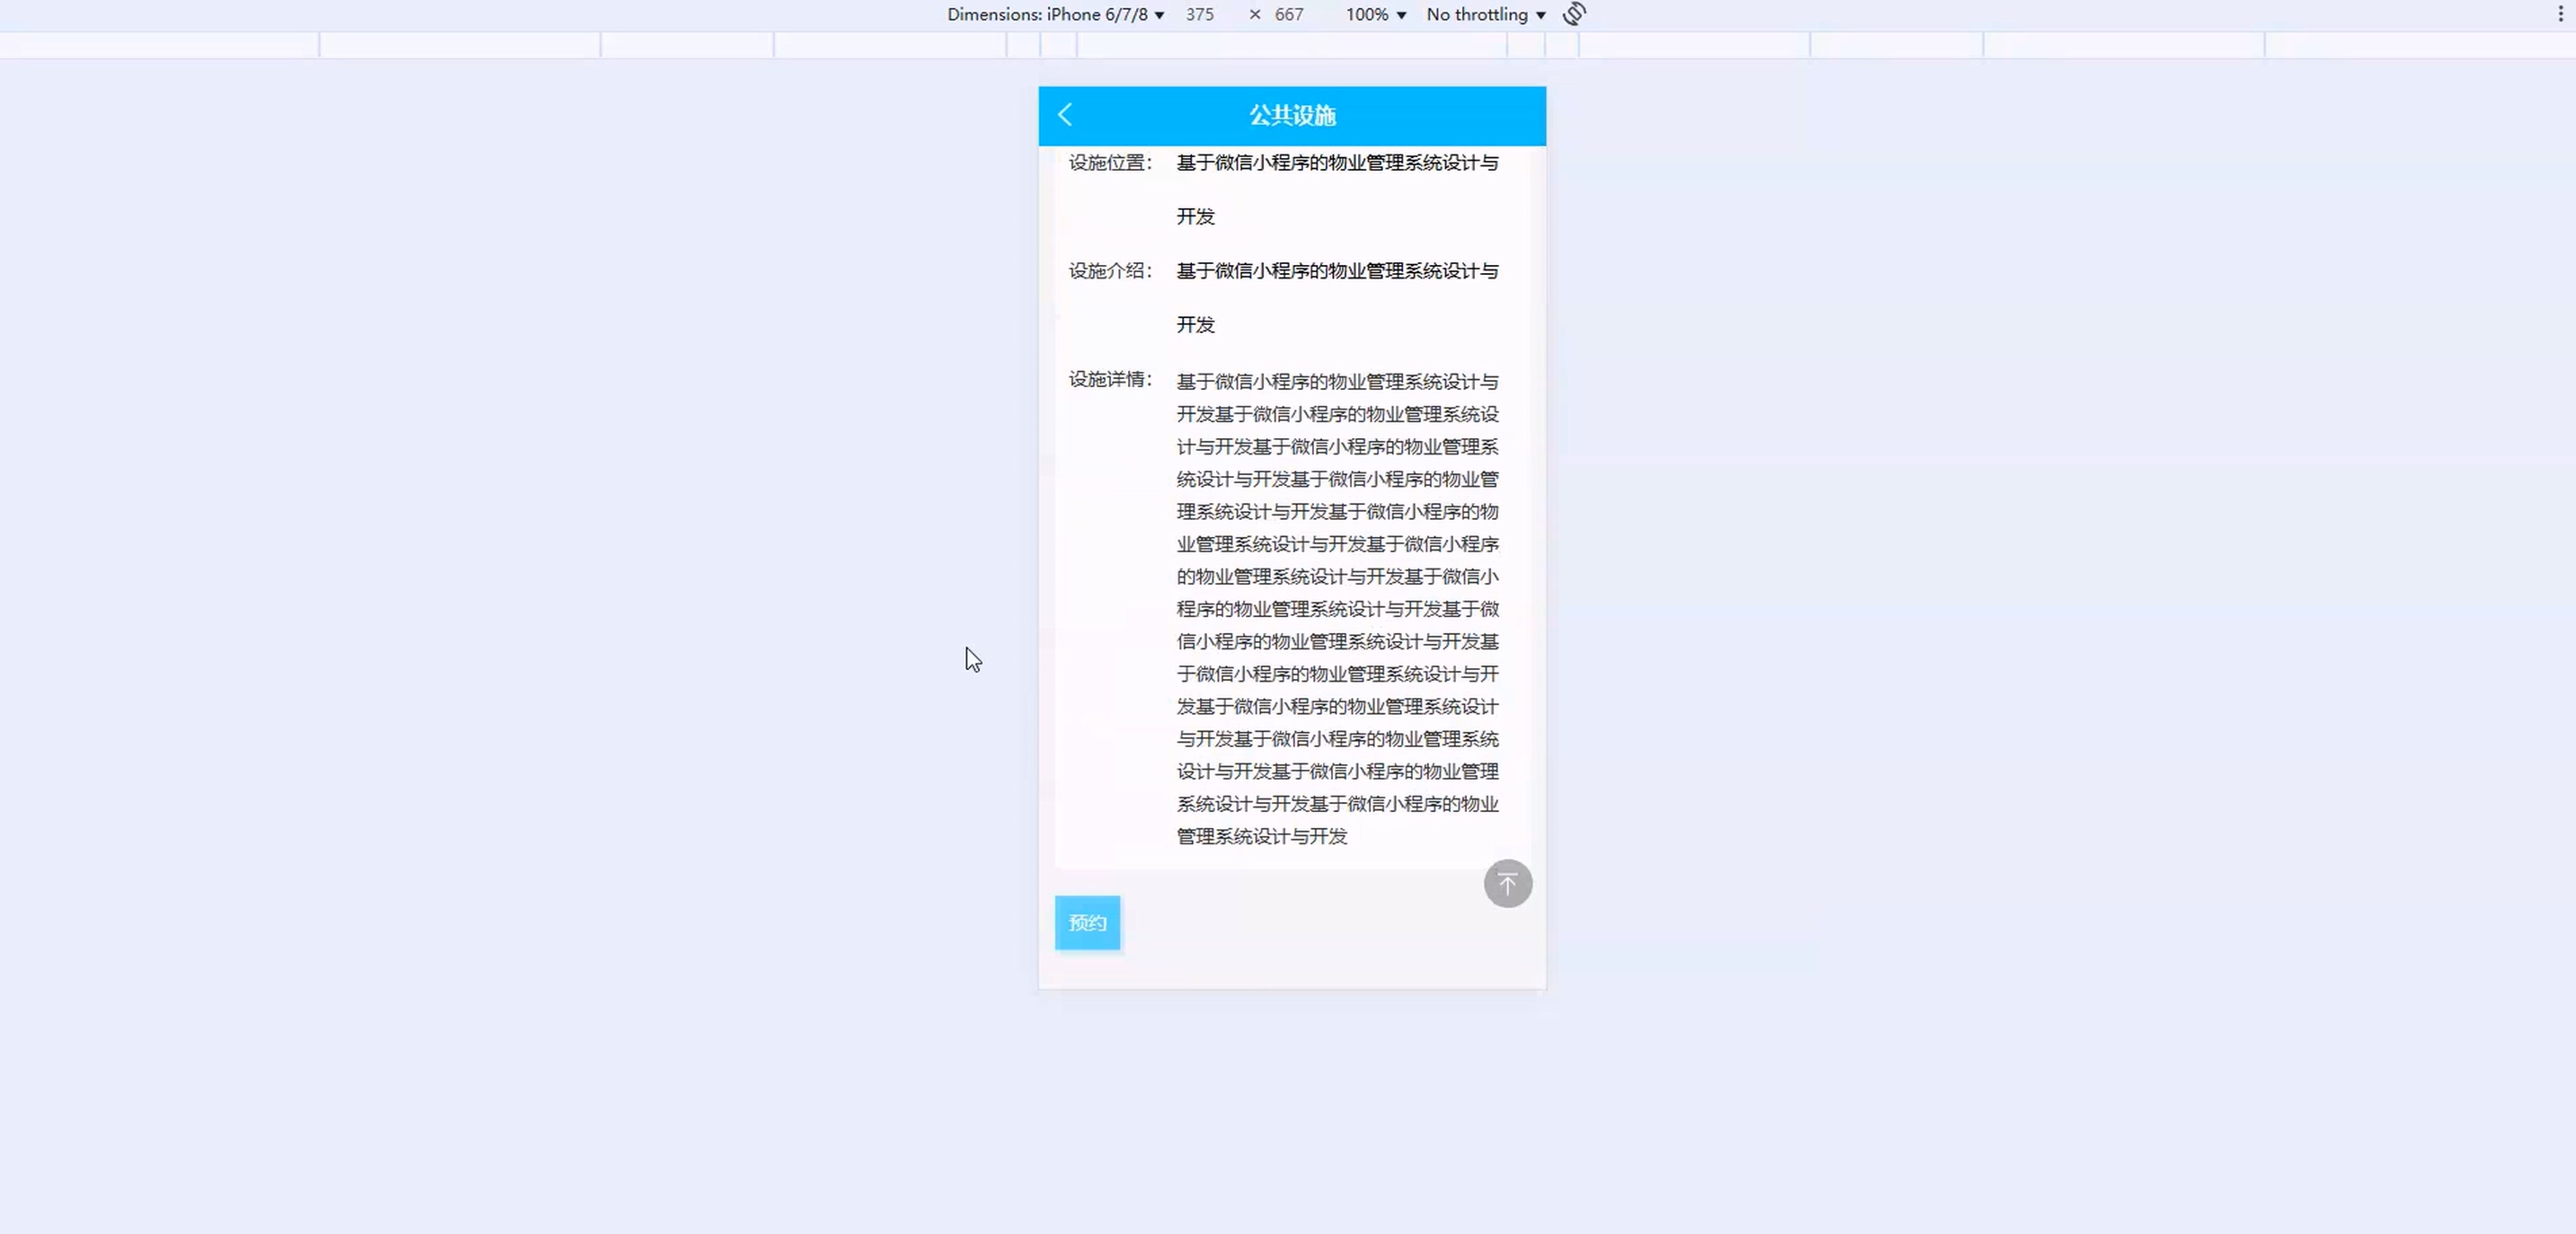The width and height of the screenshot is (2576, 1234).
Task: Click the 公共设施 page title
Action: [x=1292, y=115]
